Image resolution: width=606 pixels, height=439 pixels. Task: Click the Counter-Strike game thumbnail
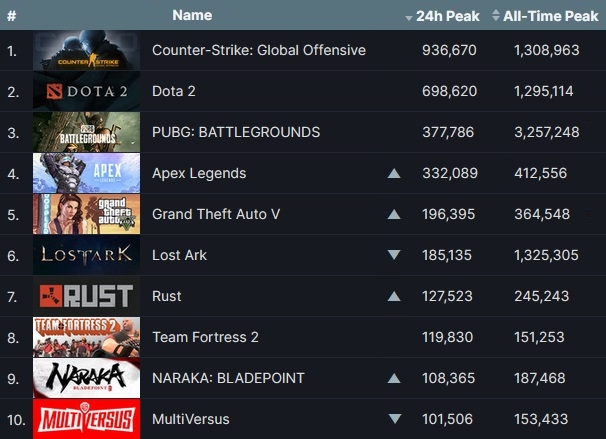coord(85,50)
